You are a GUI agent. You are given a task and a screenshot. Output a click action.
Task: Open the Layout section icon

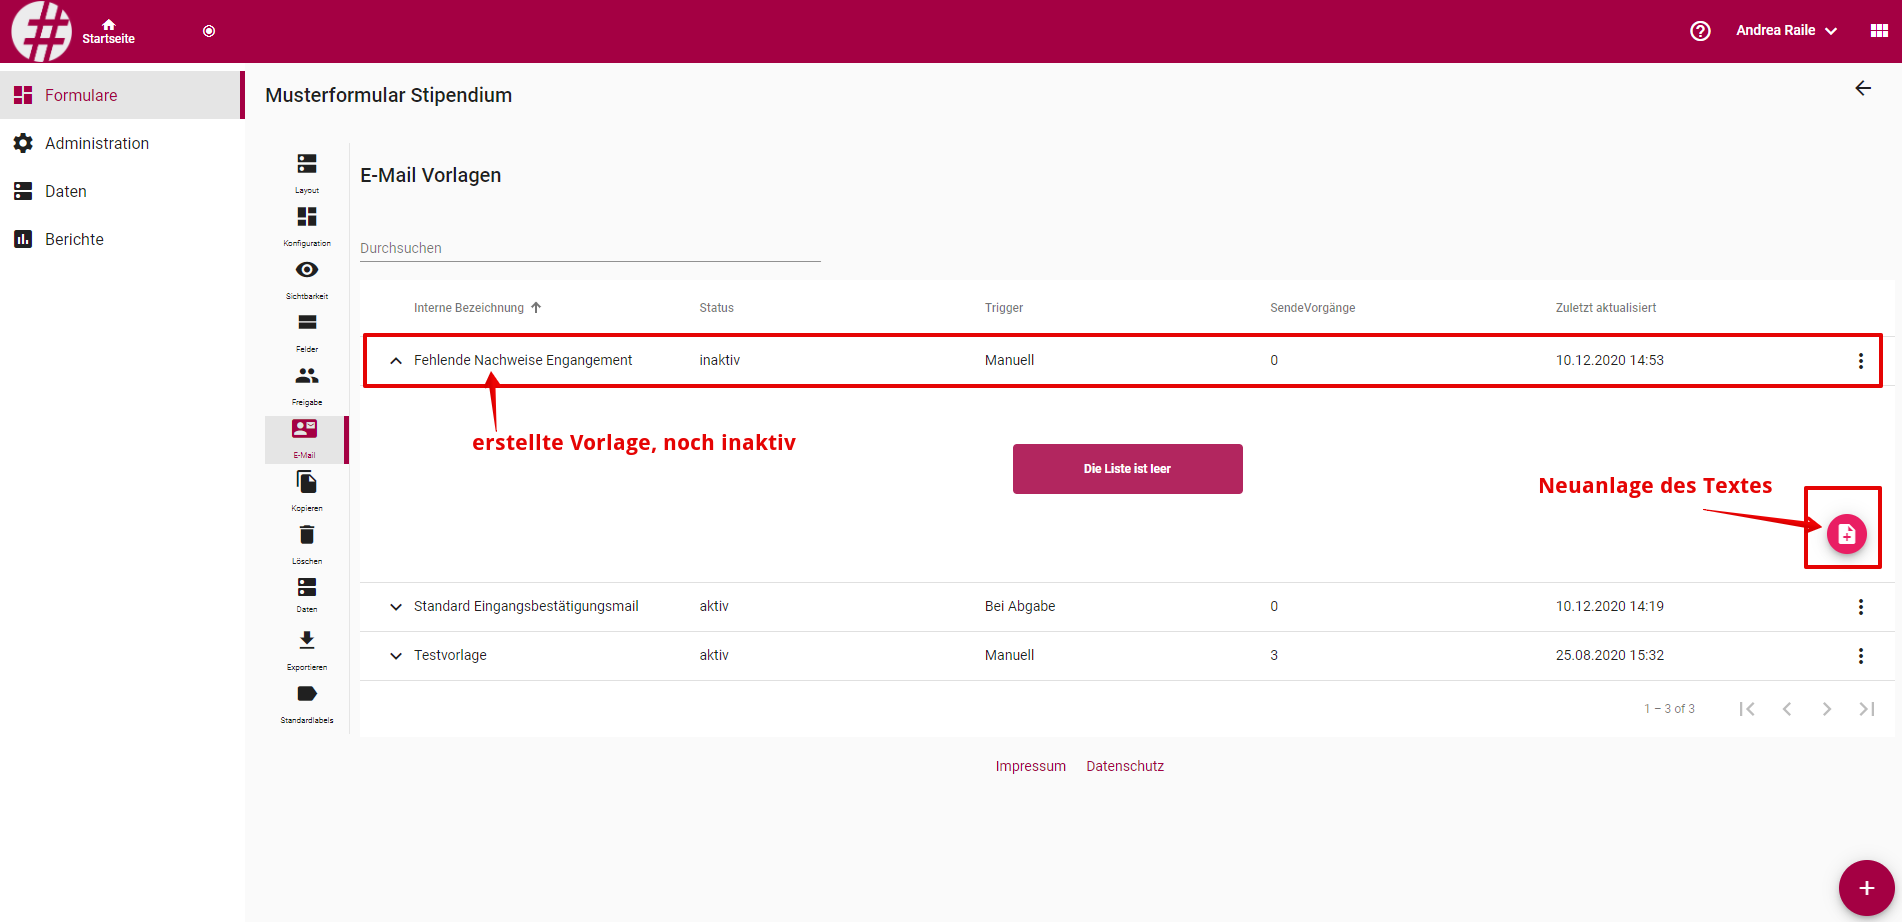307,164
